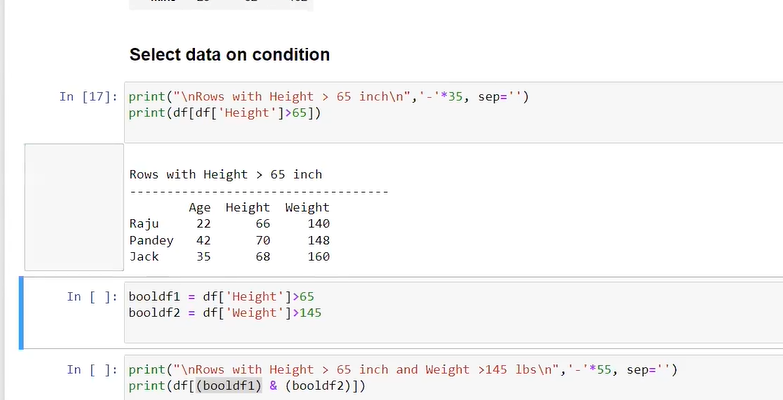This screenshot has height=400, width=783.
Task: Click Jack's Weight value 160
Action: [318, 257]
